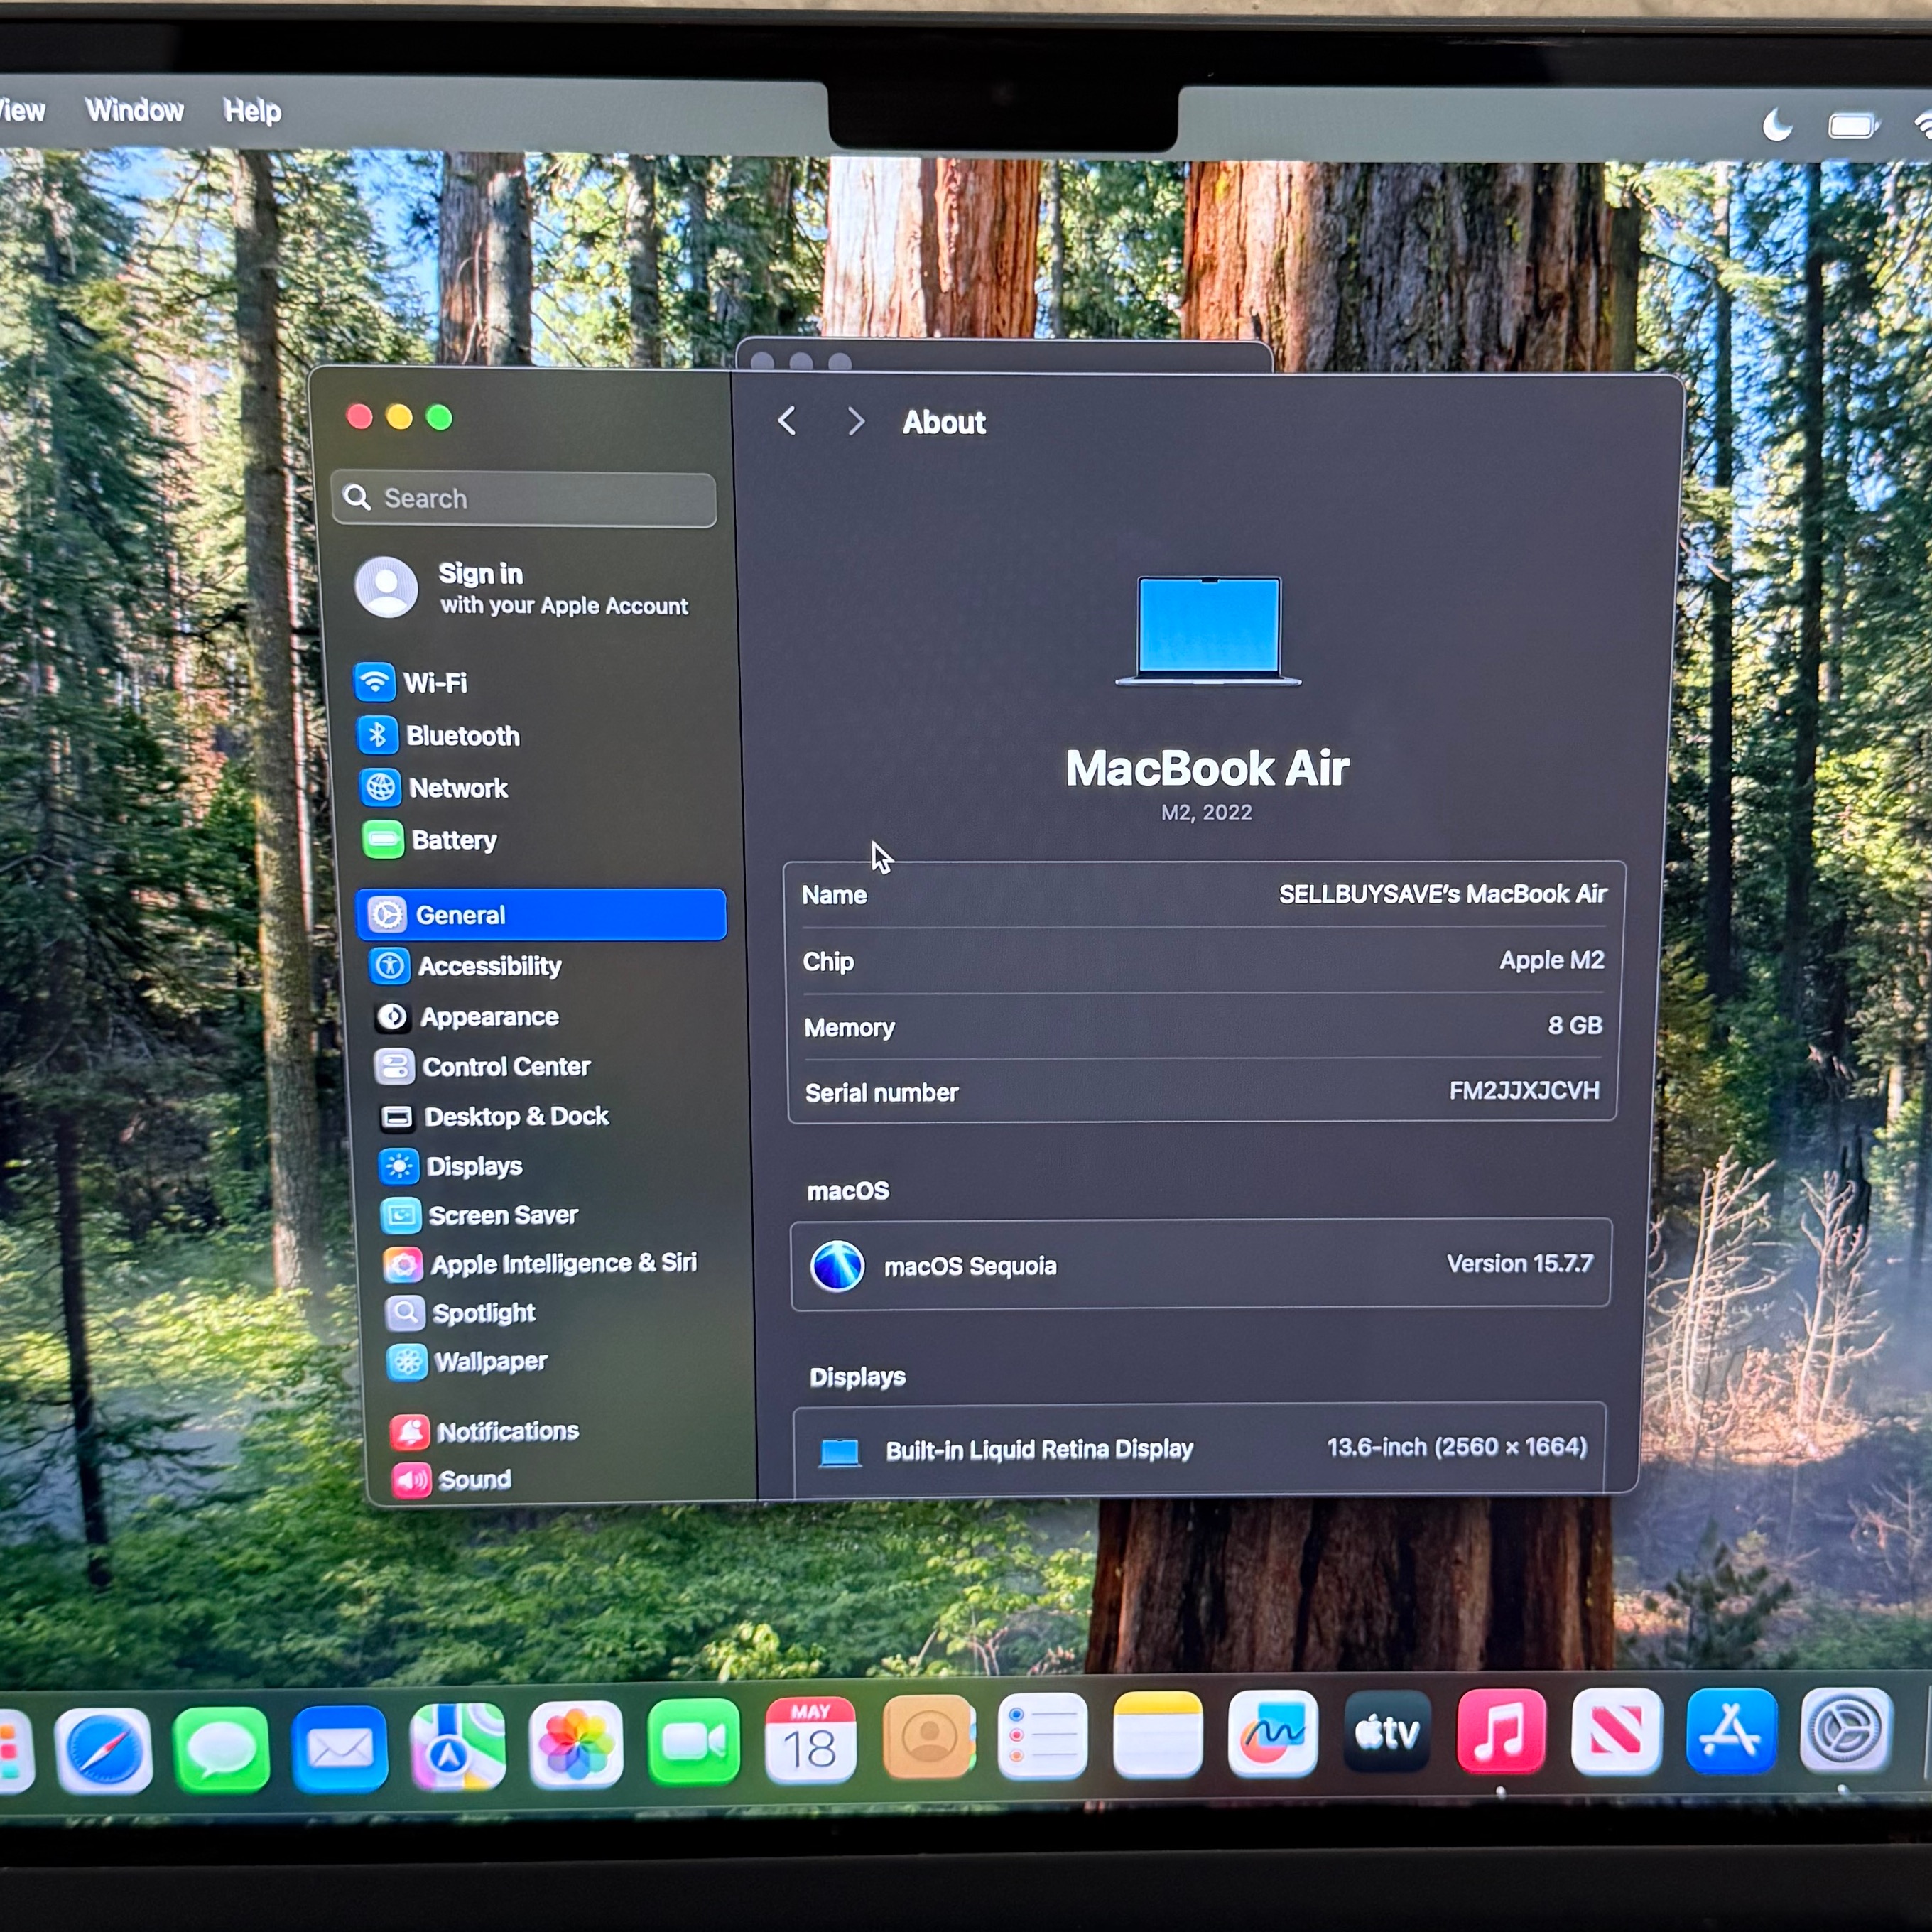Open Wi-Fi settings in the sidebar
The width and height of the screenshot is (1932, 1932).
[x=412, y=683]
